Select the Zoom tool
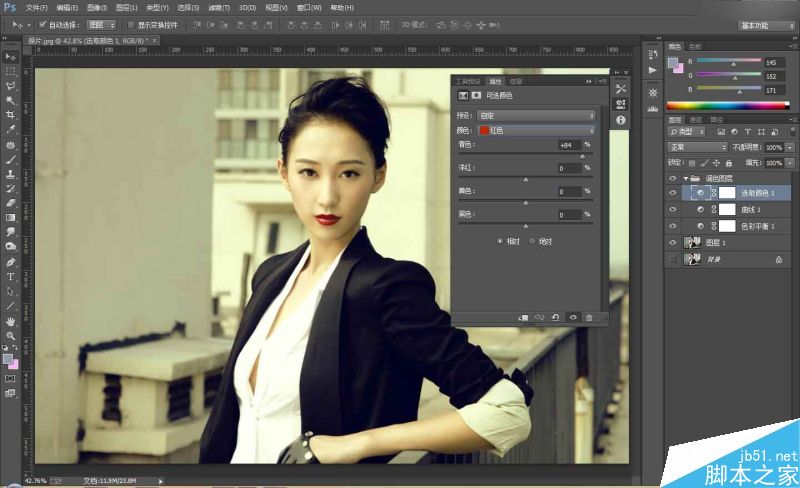The image size is (800, 488). (10, 336)
